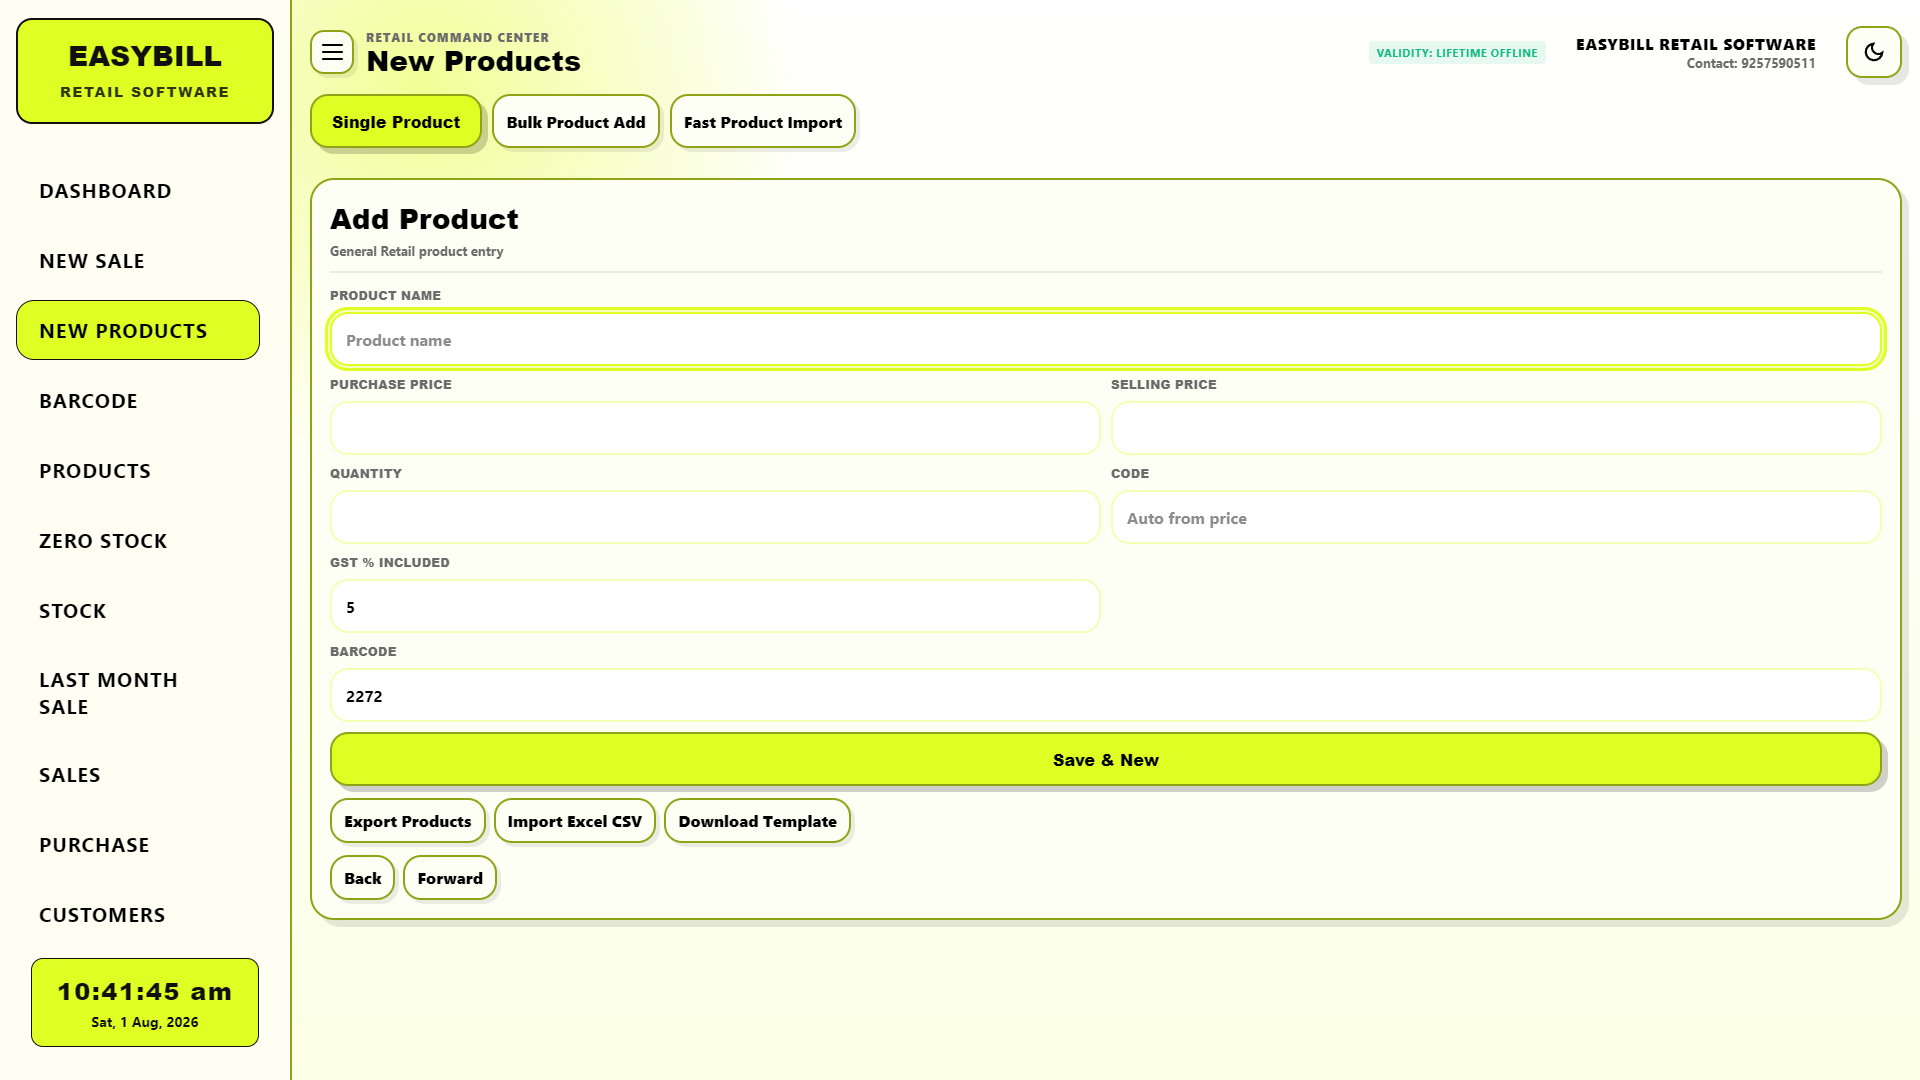This screenshot has height=1080, width=1920.
Task: Click the clock widget showing 10:41:45 am
Action: coord(145,1003)
